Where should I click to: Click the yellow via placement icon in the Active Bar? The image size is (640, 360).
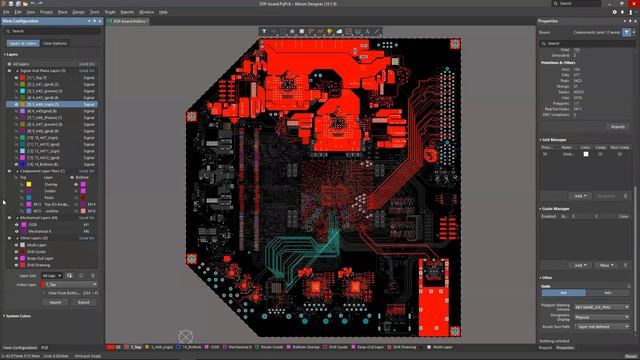(x=330, y=31)
